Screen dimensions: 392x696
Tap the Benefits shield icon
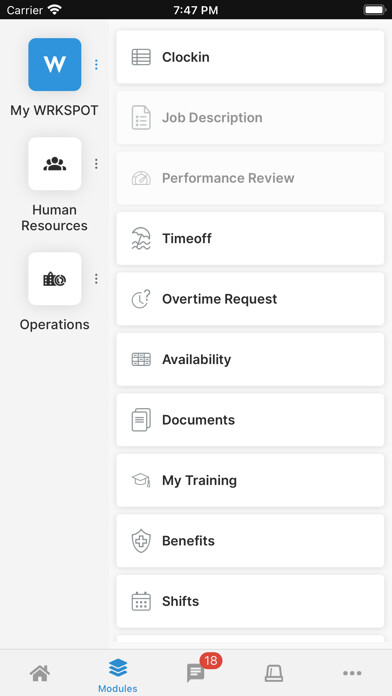(x=141, y=541)
